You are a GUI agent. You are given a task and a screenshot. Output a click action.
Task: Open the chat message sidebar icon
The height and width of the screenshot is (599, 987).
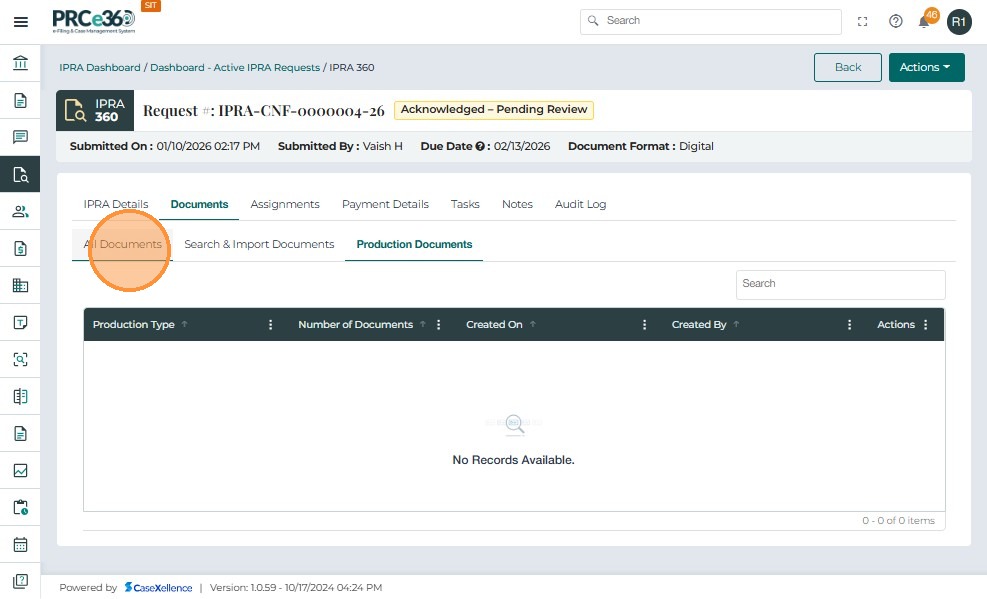coord(20,137)
